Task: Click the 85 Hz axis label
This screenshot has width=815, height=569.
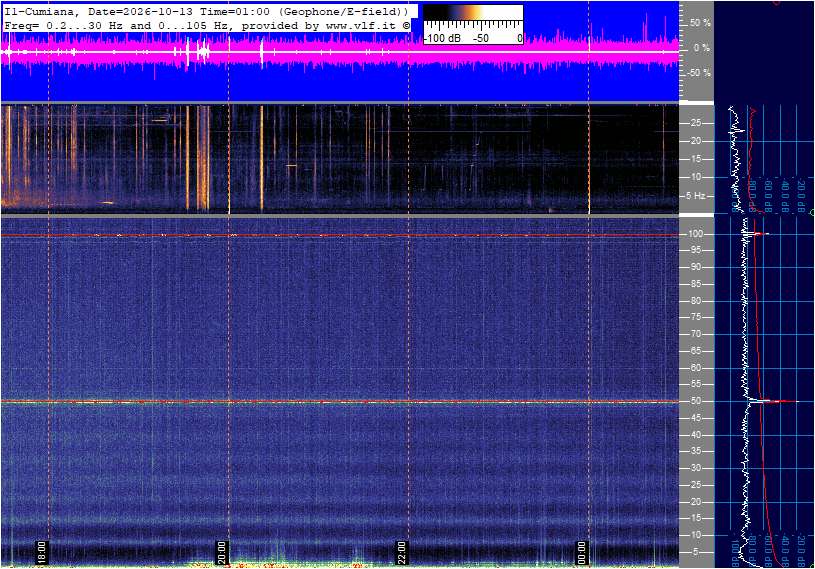Action: coord(695,284)
